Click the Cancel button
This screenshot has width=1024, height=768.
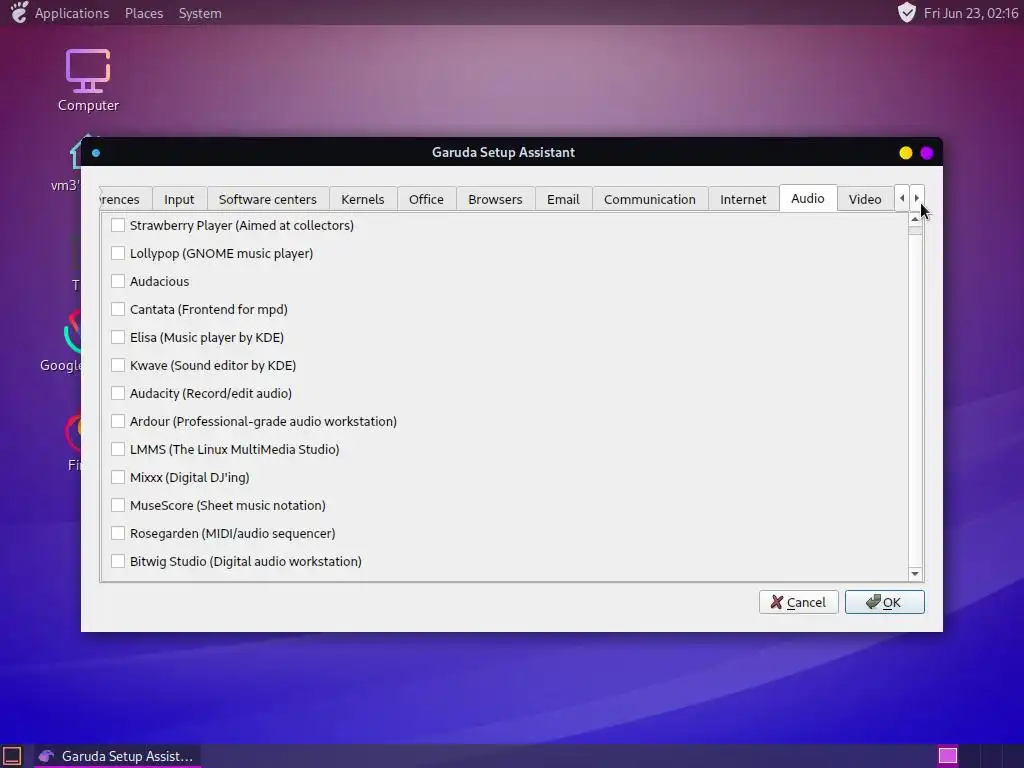point(798,602)
